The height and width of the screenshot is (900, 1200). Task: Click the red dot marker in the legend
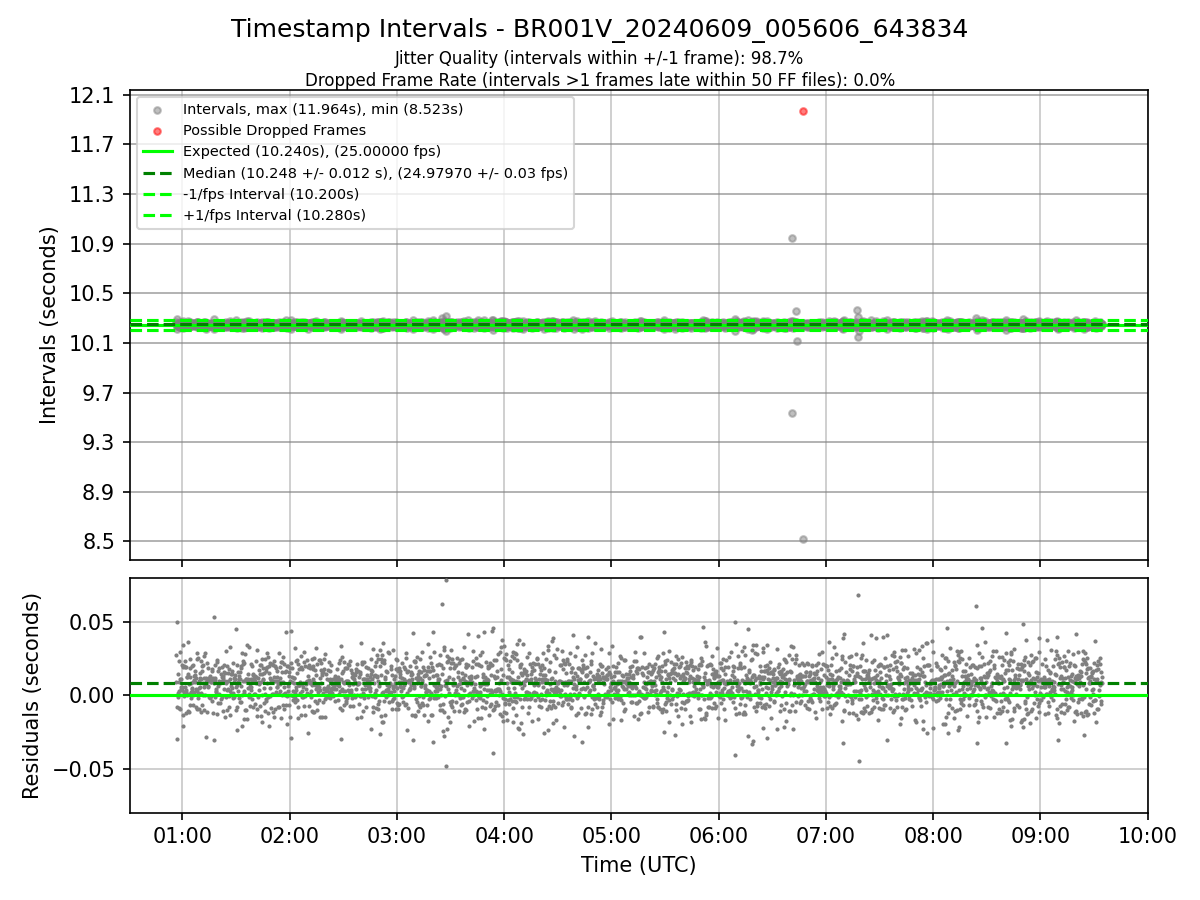click(157, 131)
